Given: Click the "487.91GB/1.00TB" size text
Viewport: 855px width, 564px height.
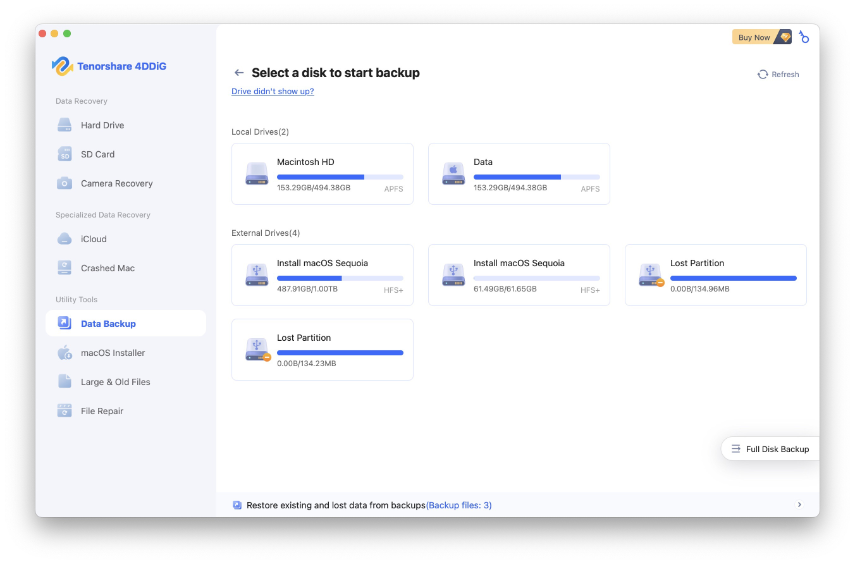Looking at the screenshot, I should pos(307,289).
